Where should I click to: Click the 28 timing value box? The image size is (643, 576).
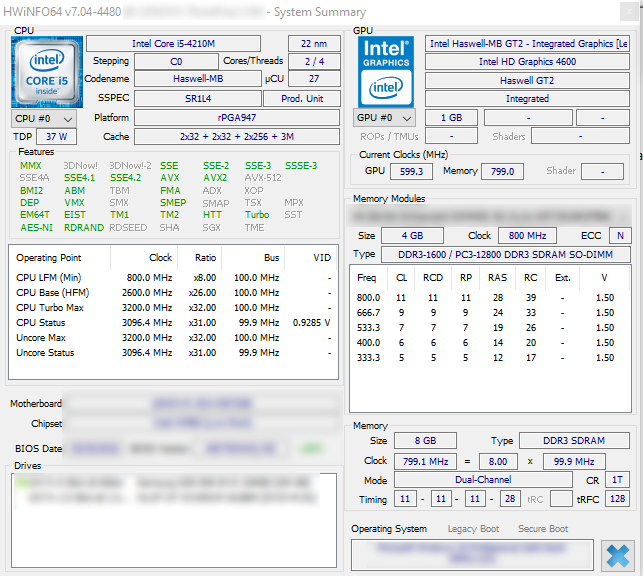coord(510,499)
